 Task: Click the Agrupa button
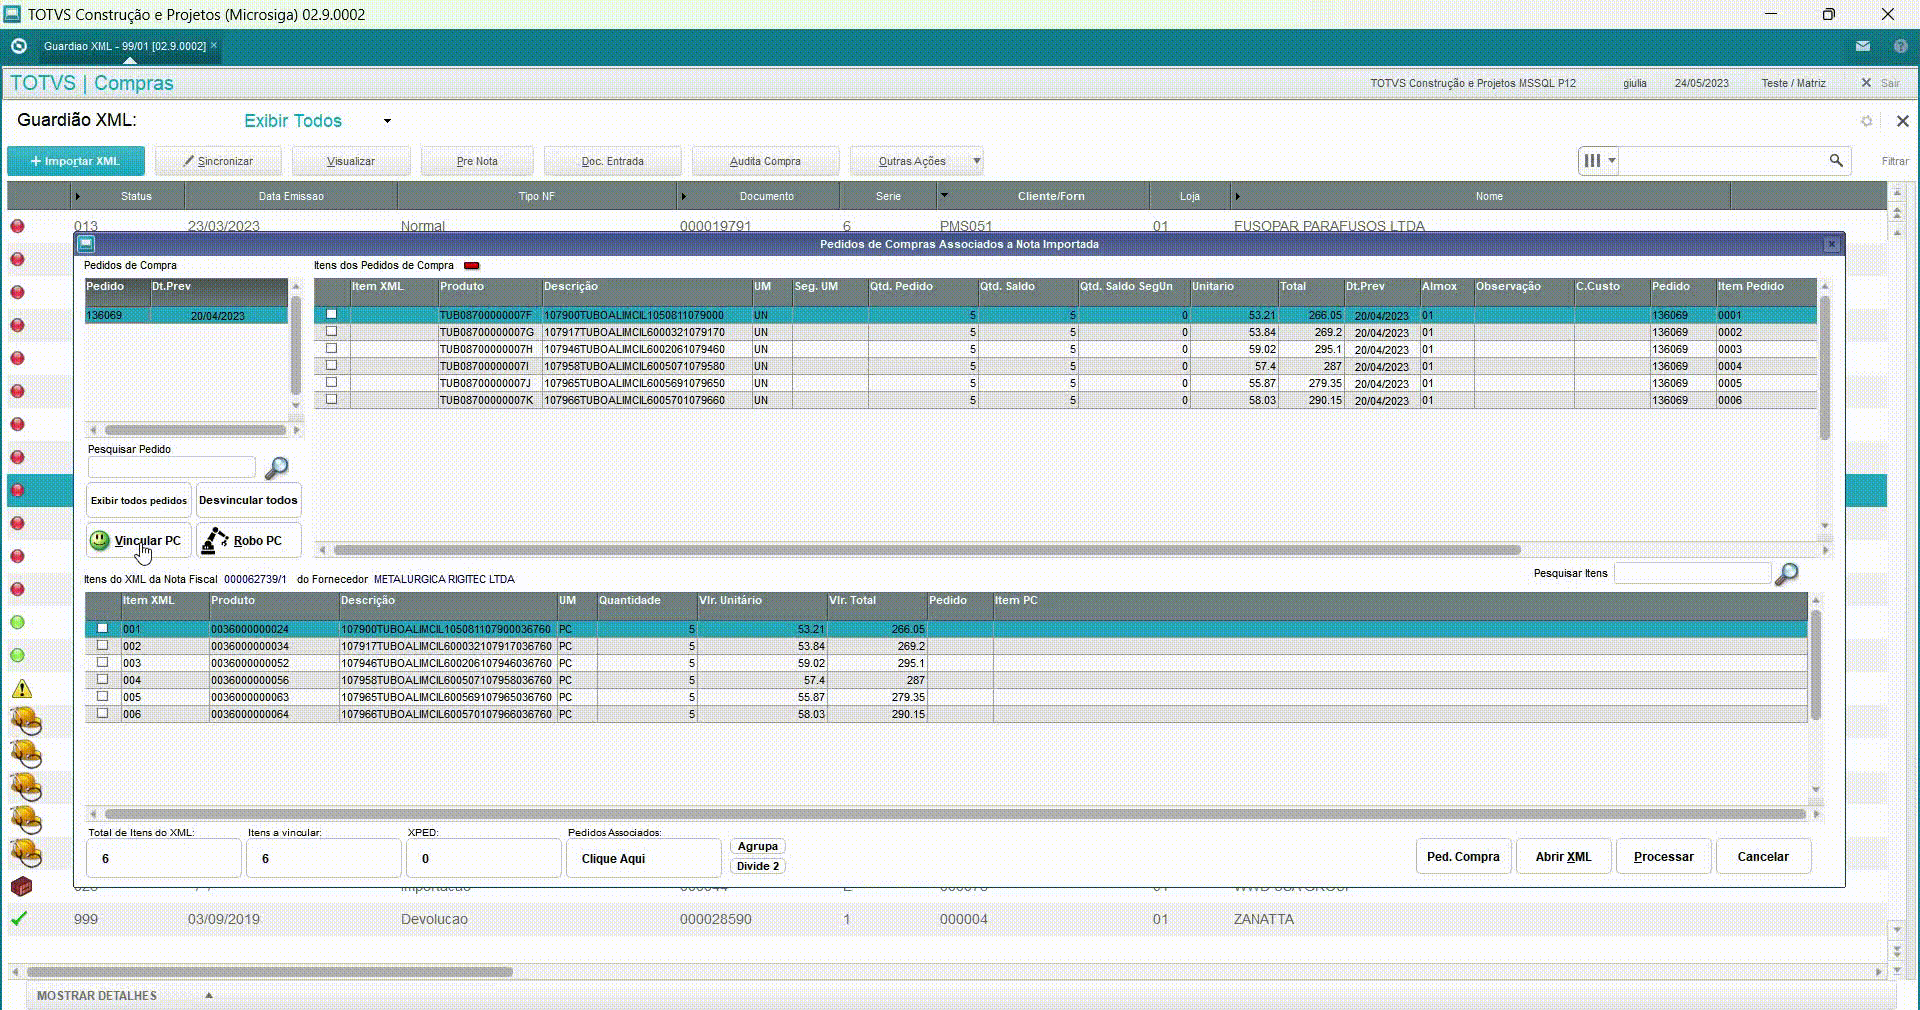pyautogui.click(x=757, y=846)
